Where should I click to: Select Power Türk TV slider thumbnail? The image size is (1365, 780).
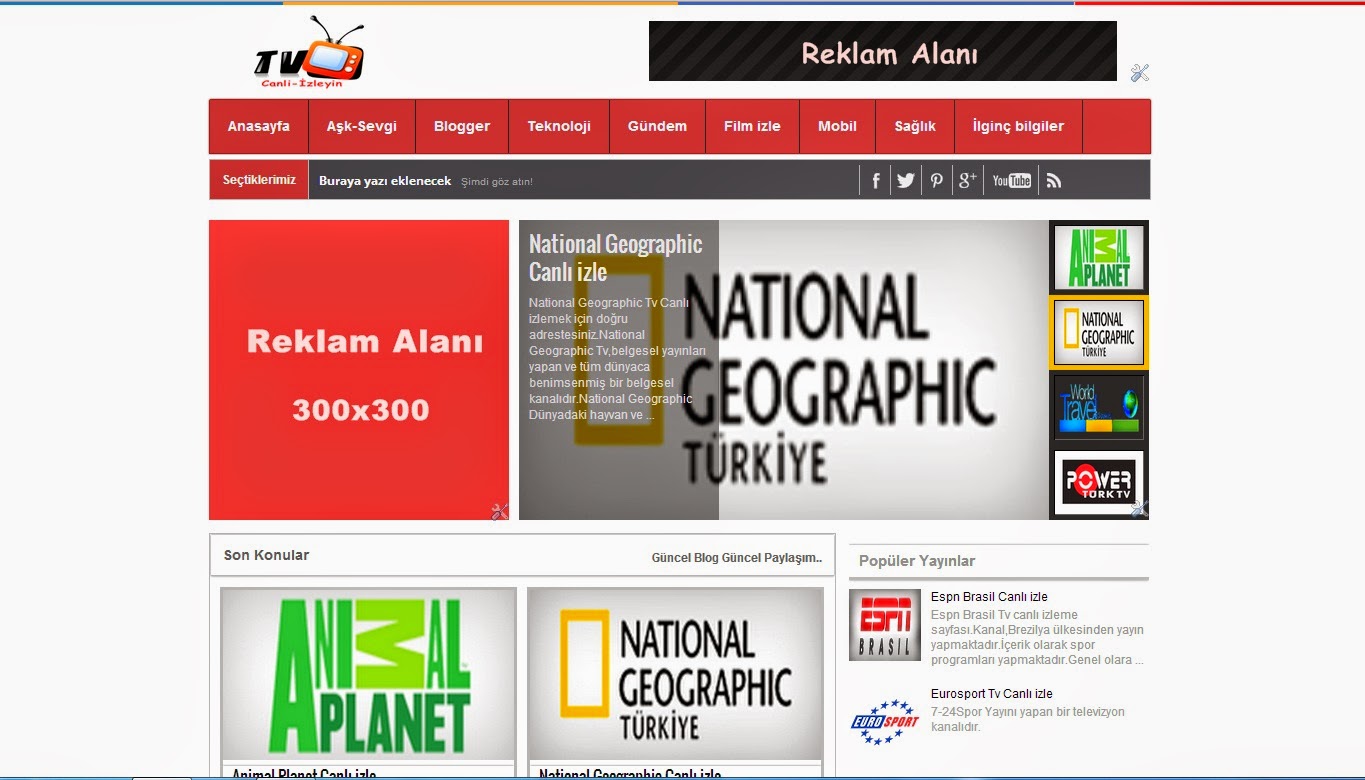pyautogui.click(x=1099, y=482)
